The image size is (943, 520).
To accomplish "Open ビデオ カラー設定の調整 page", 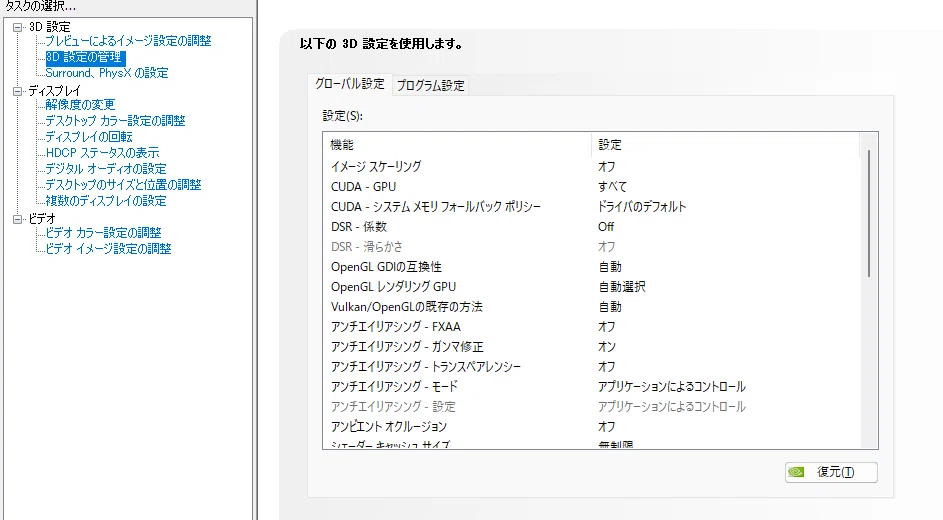I will (103, 233).
